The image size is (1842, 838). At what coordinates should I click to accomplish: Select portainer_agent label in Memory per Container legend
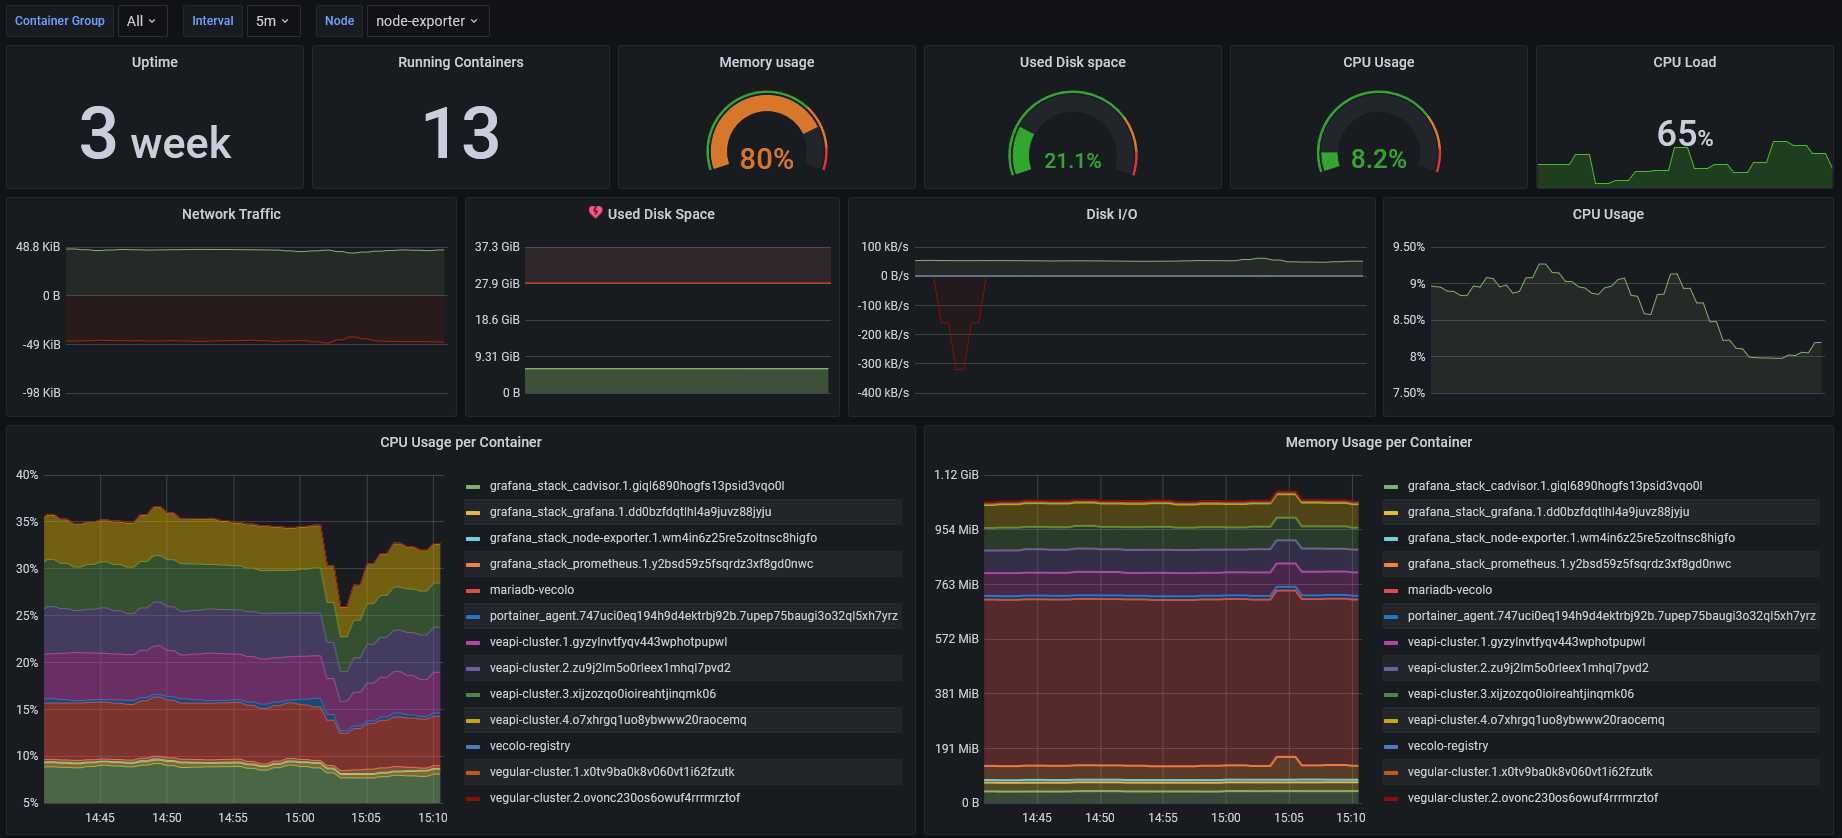pos(1611,616)
